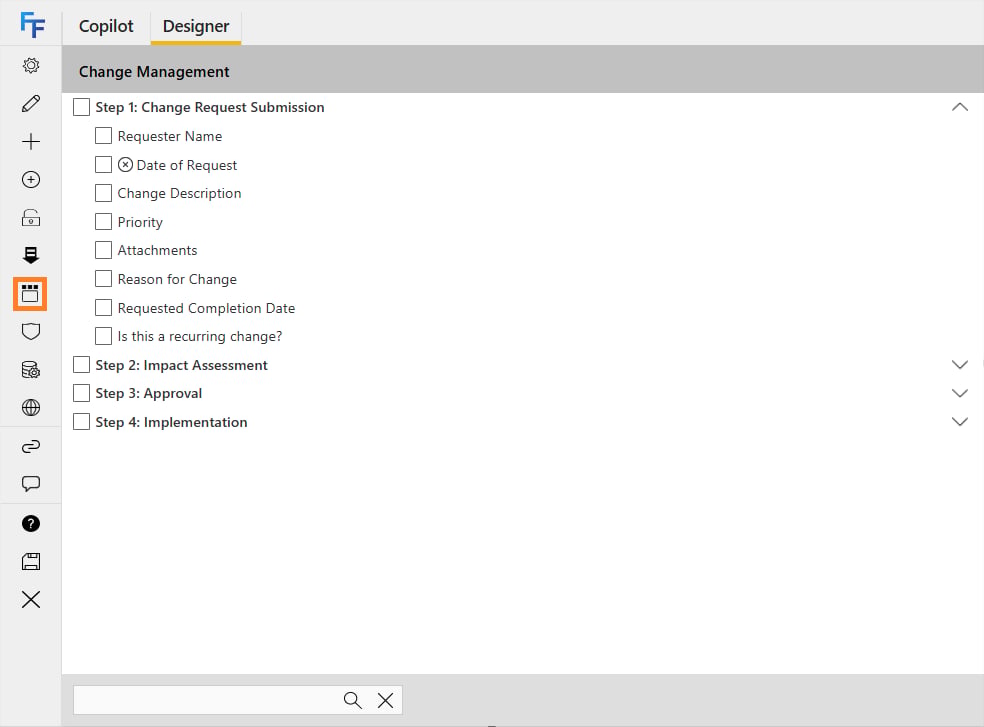Click circled X icon beside Date of Request
The width and height of the screenshot is (984, 727).
click(126, 164)
